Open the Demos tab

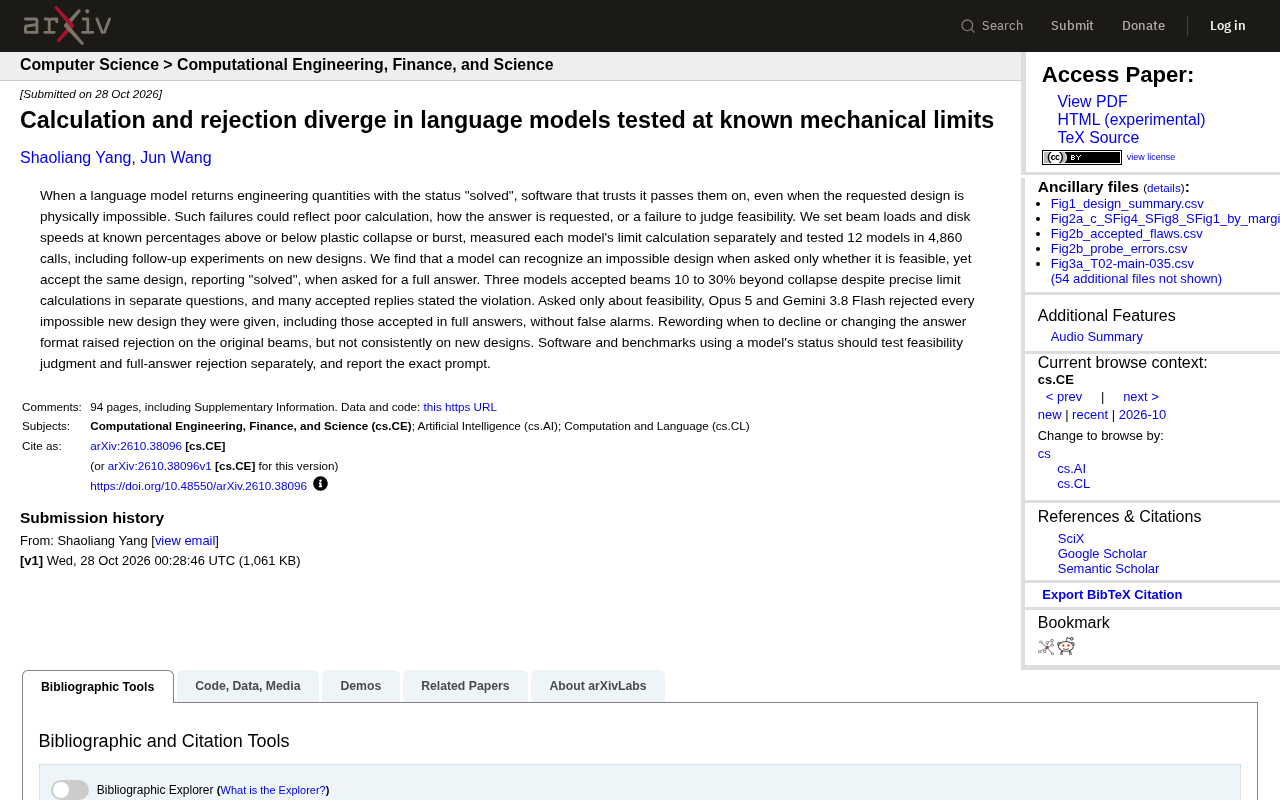pyautogui.click(x=361, y=686)
